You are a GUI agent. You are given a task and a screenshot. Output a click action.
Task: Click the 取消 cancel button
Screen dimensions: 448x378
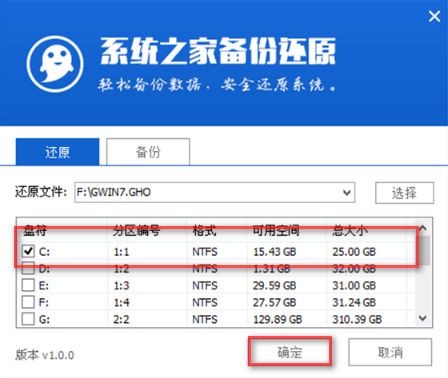[x=390, y=352]
